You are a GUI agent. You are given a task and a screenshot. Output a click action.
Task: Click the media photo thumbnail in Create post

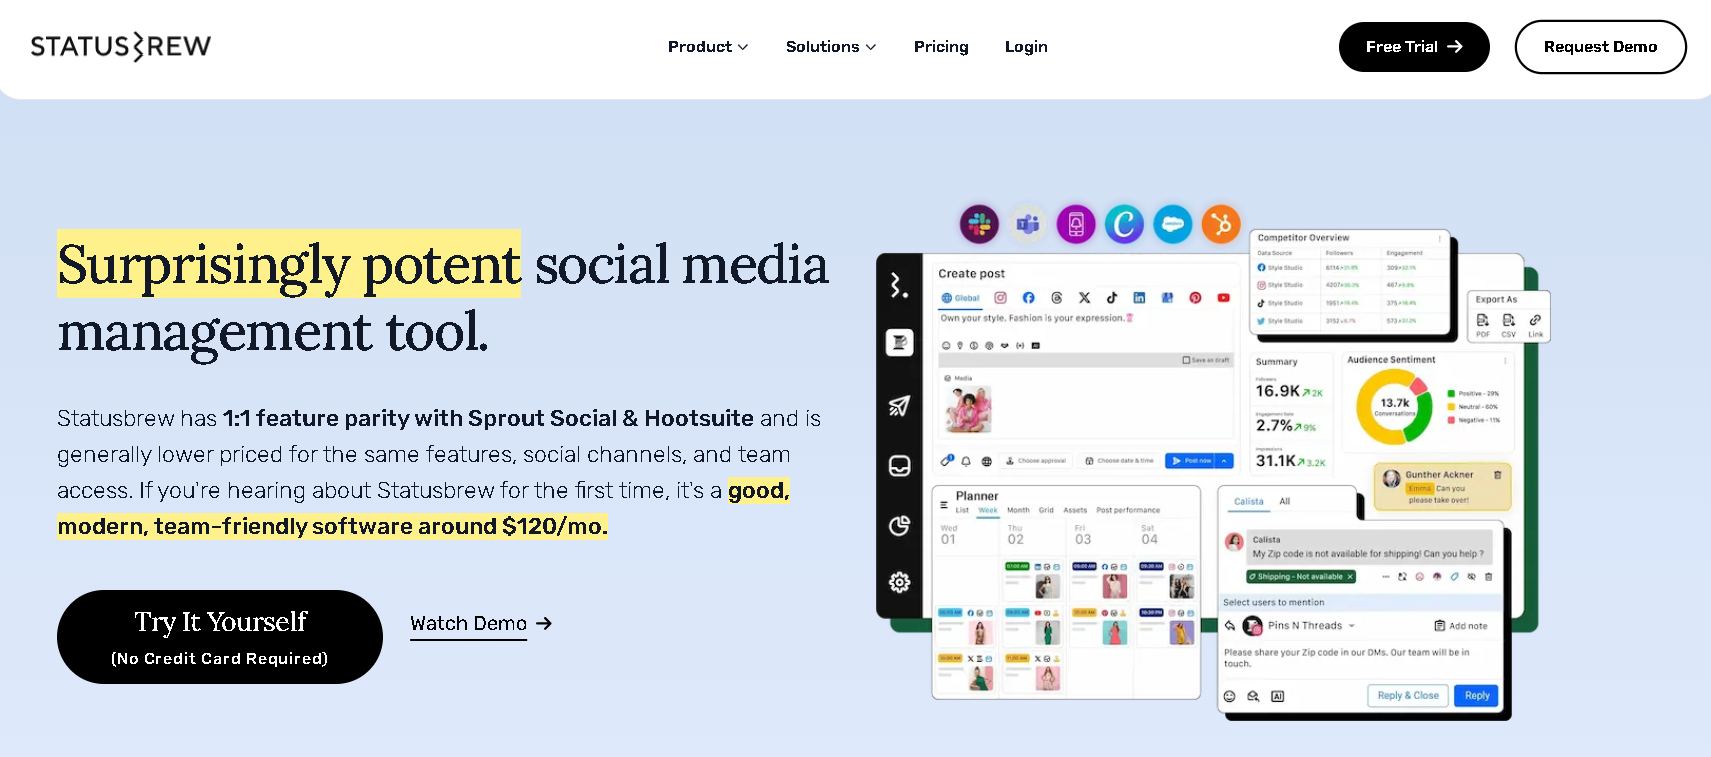pos(968,409)
